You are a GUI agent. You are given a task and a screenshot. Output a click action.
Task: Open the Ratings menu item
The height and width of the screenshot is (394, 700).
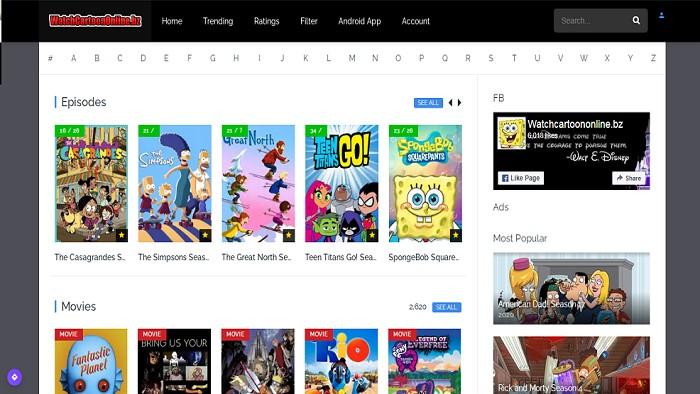tap(267, 21)
